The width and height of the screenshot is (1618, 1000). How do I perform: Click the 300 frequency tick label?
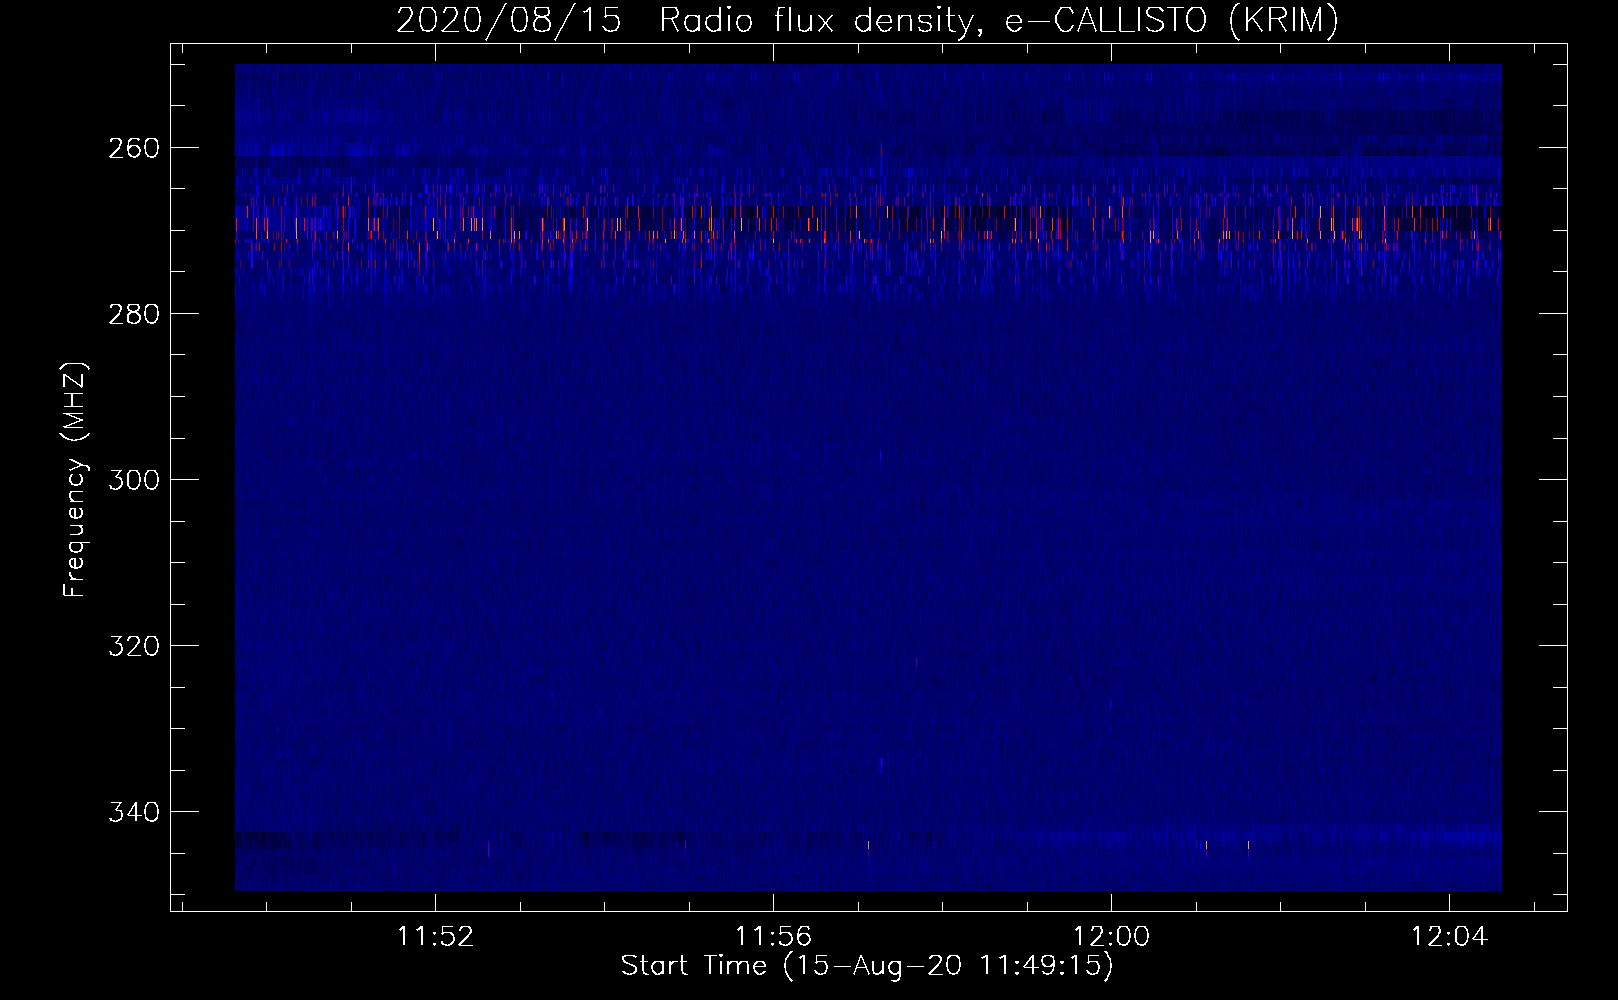pos(133,480)
